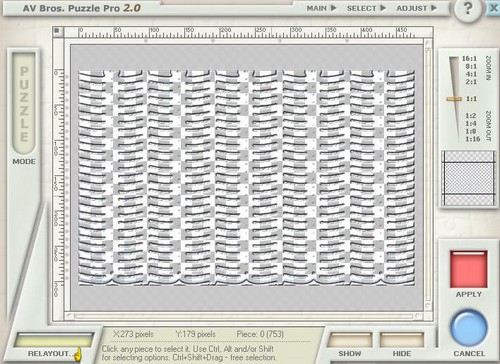Expand the ADJUST menu
The height and width of the screenshot is (364, 500).
416,8
